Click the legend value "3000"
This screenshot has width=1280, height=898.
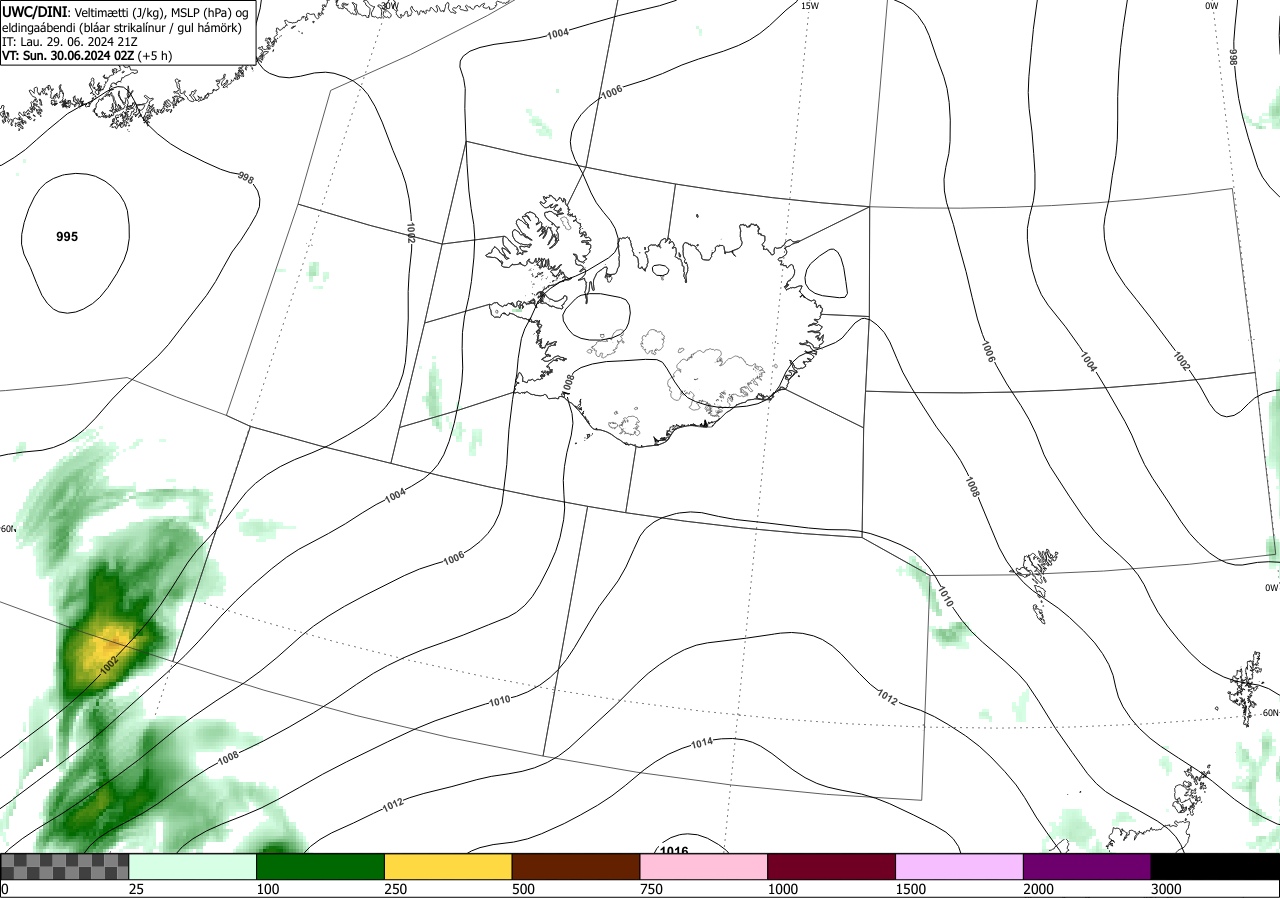(1166, 889)
